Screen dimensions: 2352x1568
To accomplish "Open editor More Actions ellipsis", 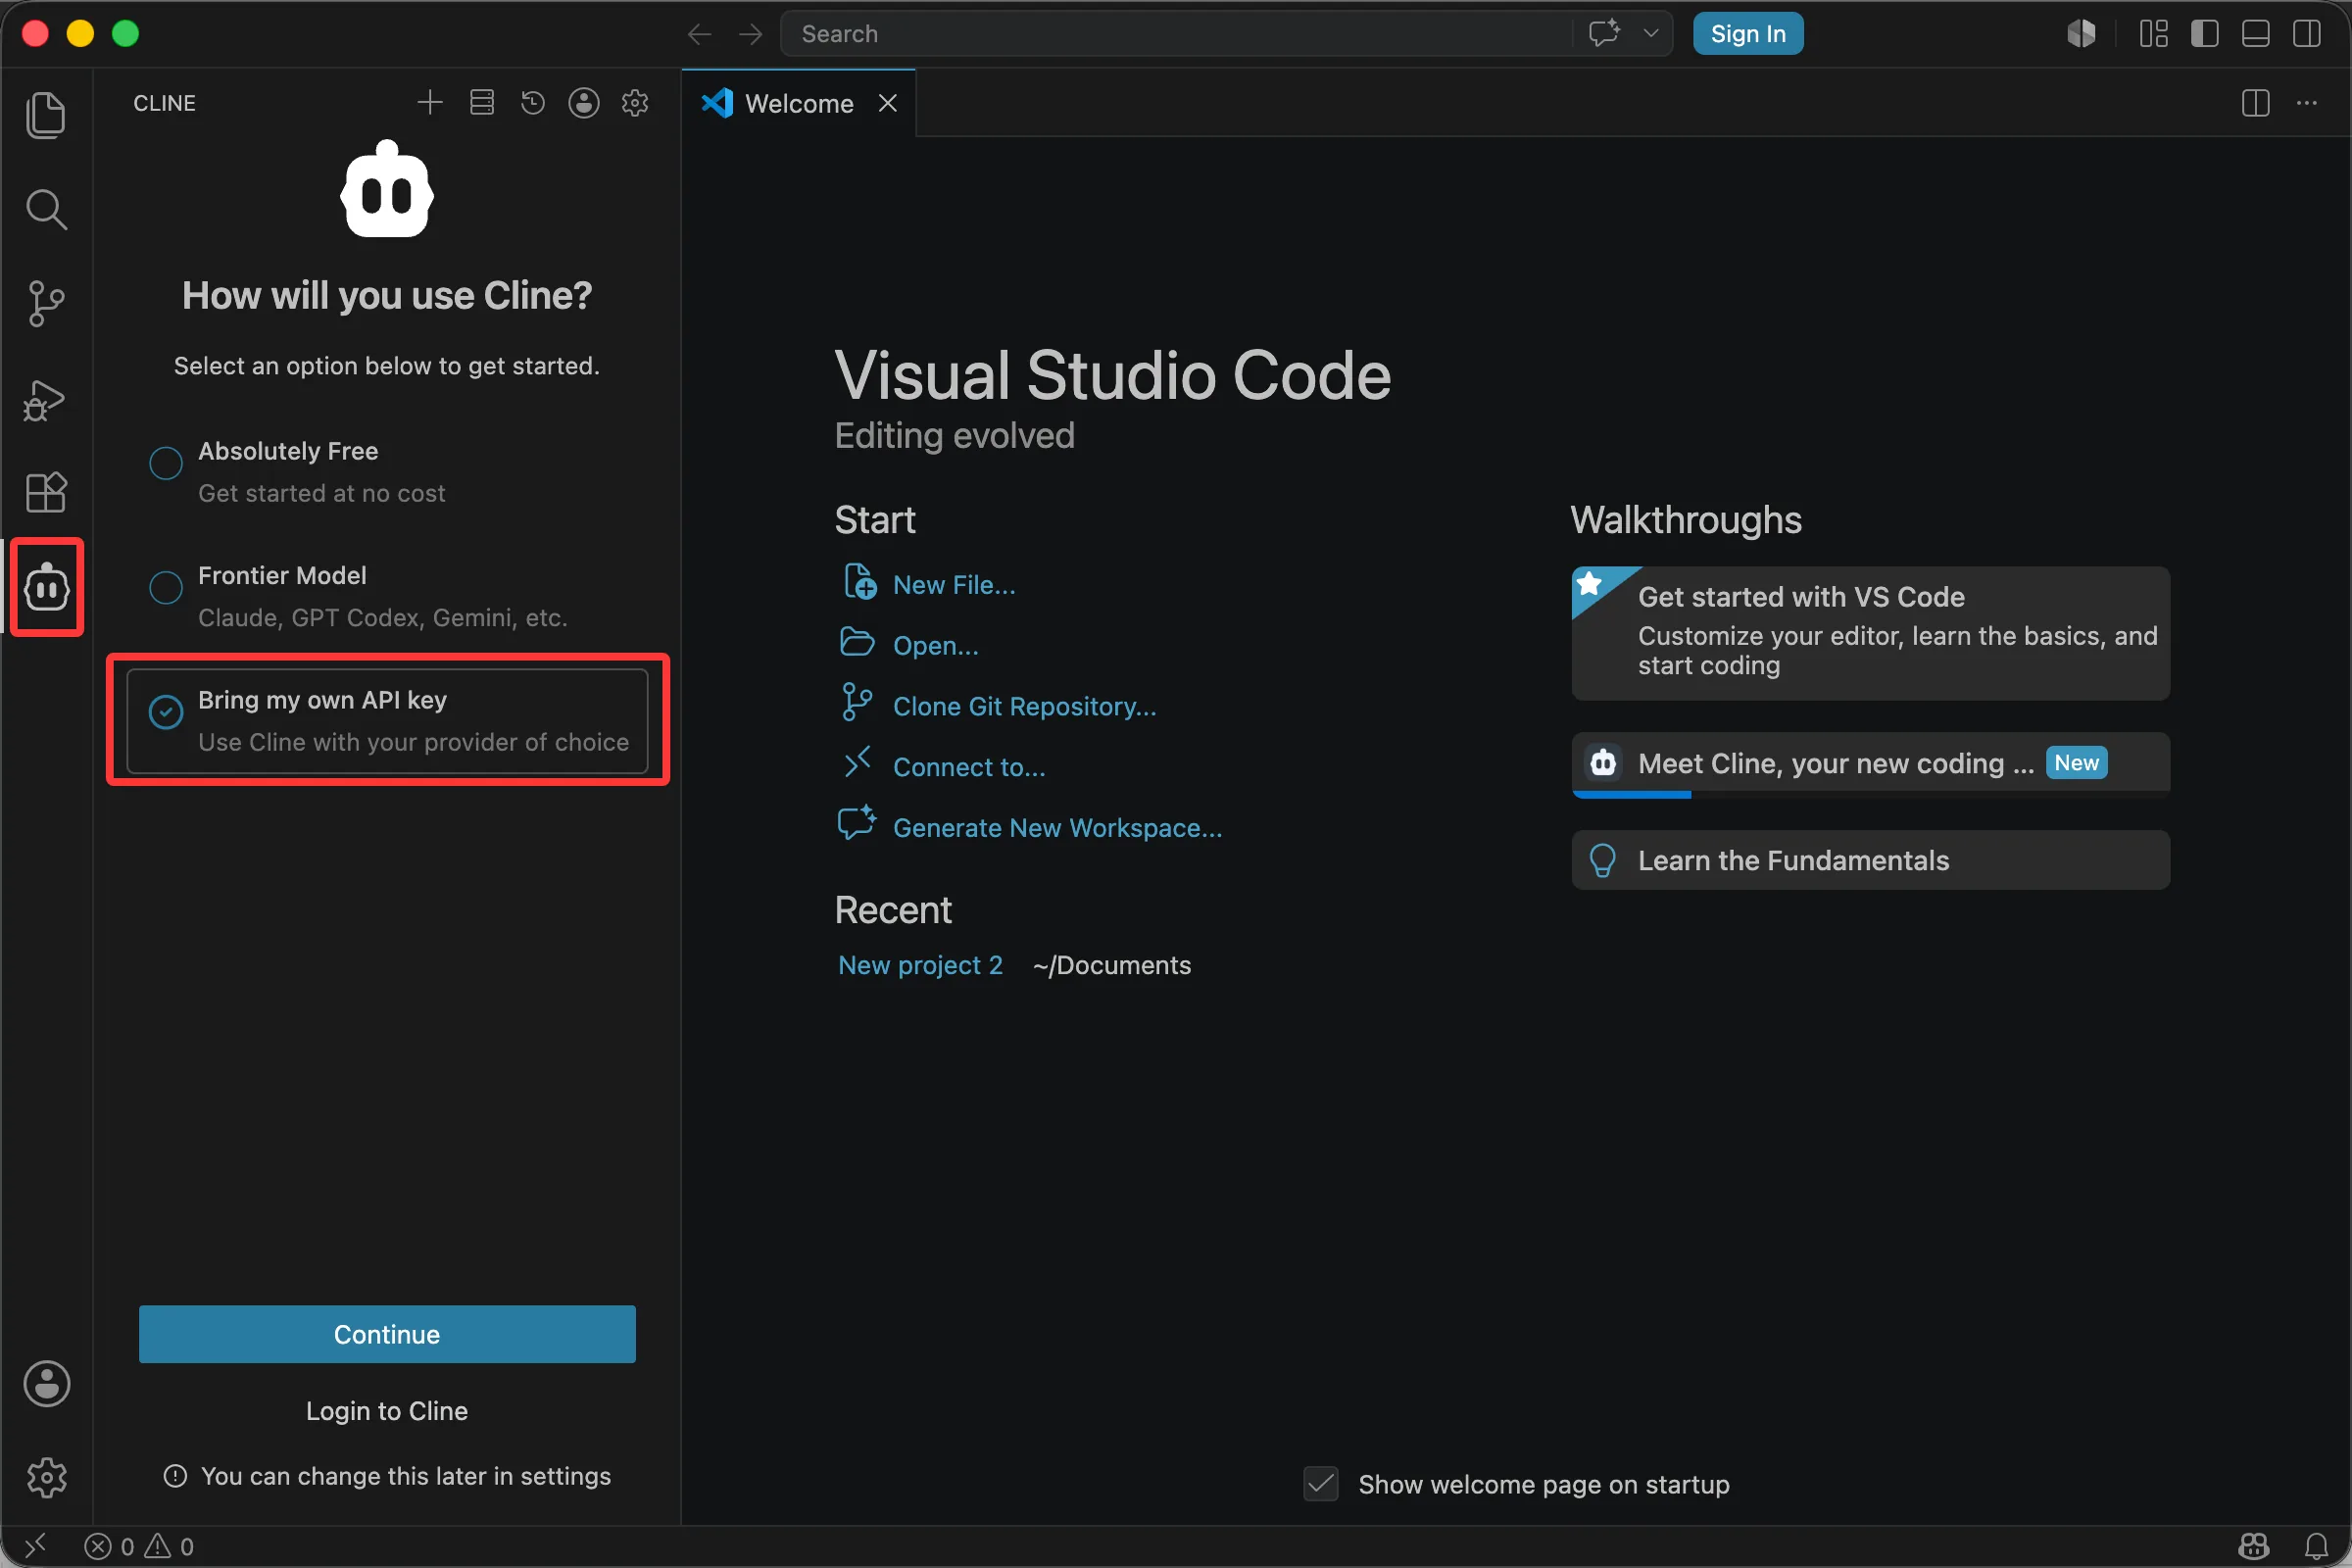I will tap(2307, 102).
